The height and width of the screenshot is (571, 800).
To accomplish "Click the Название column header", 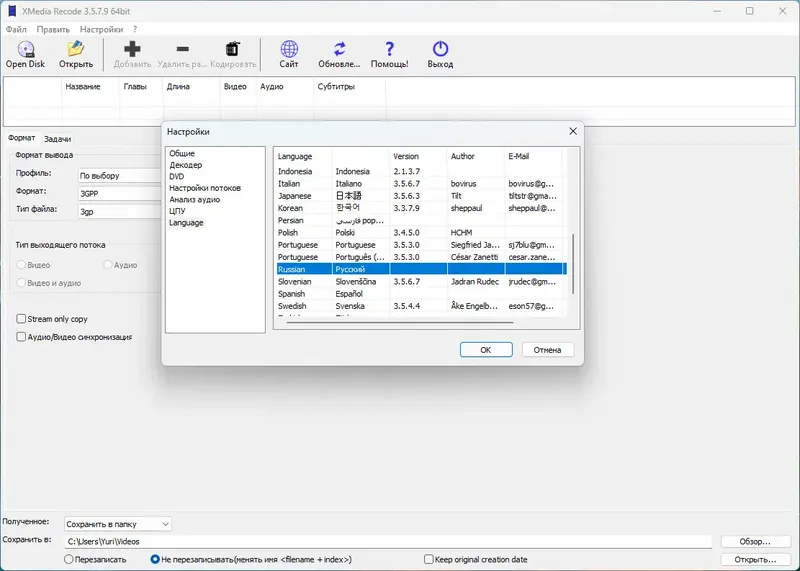I will (x=91, y=87).
